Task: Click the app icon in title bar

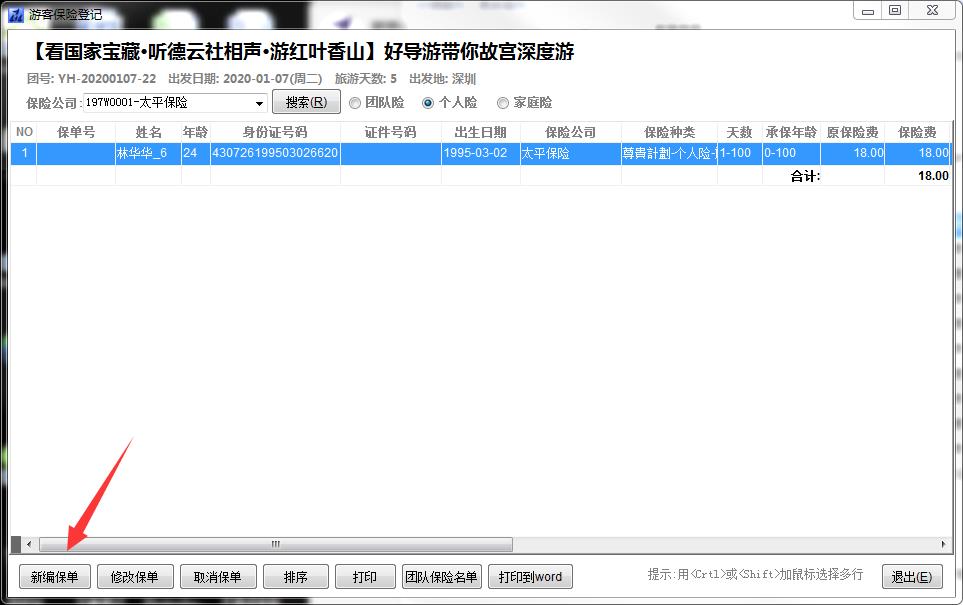Action: [16, 14]
